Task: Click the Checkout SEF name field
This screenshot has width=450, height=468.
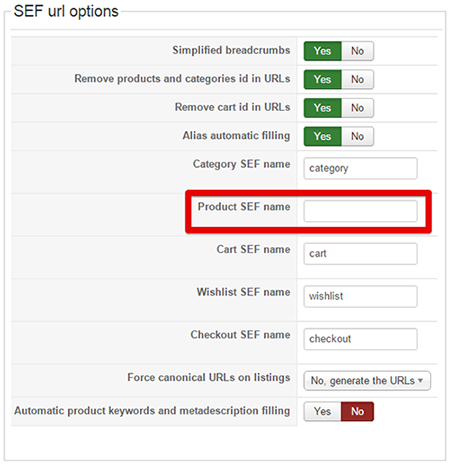Action: (x=360, y=339)
